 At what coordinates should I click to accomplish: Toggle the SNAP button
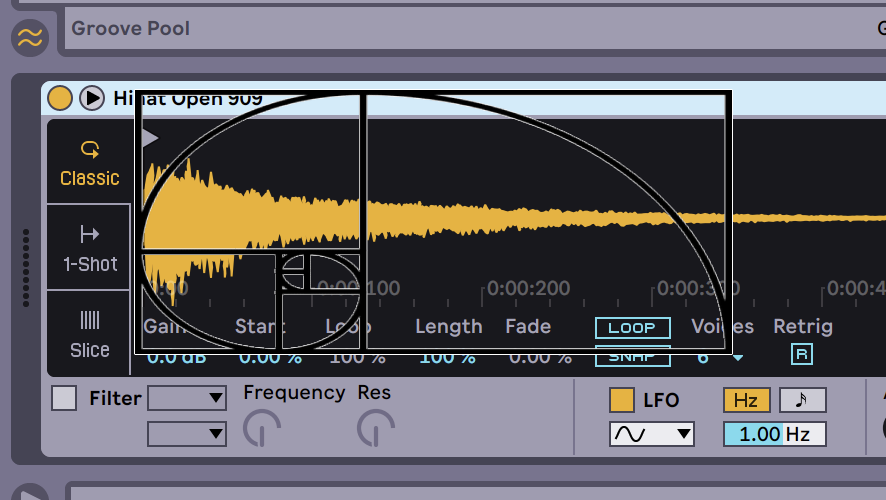[633, 356]
